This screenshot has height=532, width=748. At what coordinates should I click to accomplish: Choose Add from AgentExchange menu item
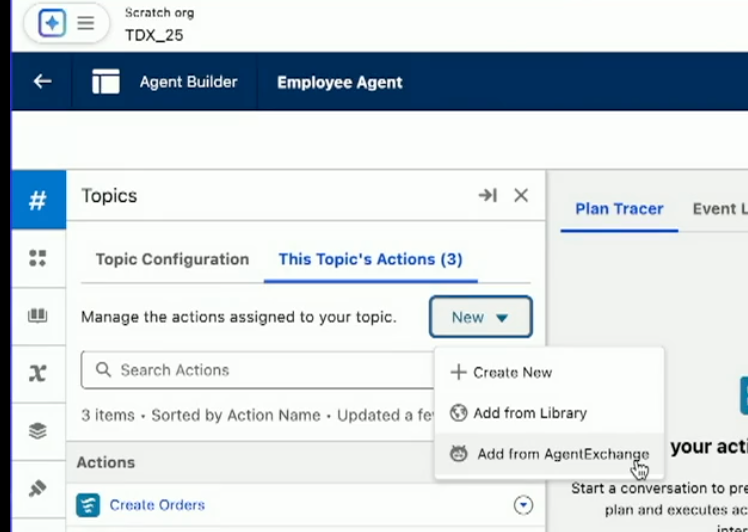click(549, 453)
